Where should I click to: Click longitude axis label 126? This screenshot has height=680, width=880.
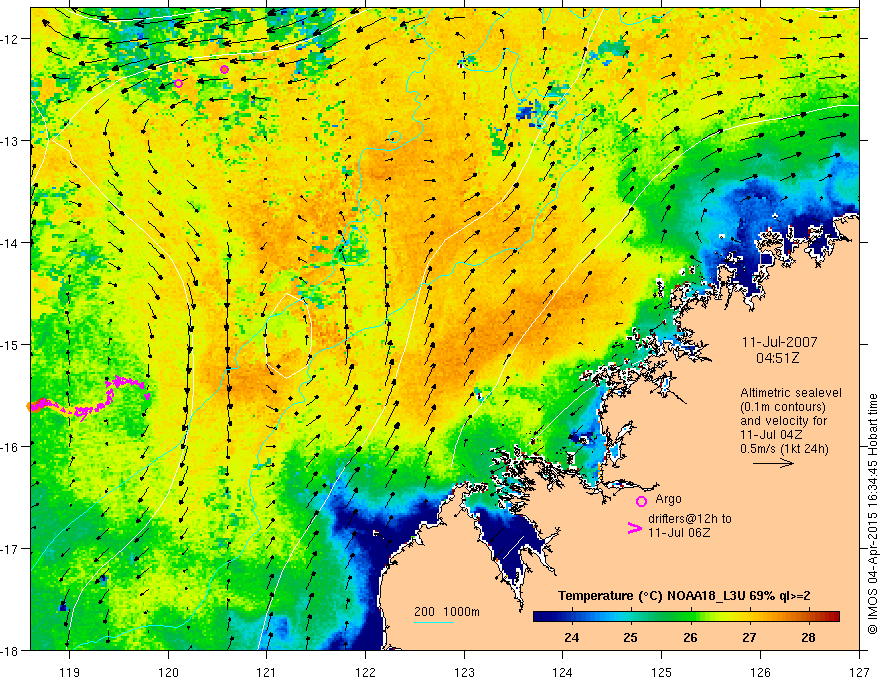(760, 672)
